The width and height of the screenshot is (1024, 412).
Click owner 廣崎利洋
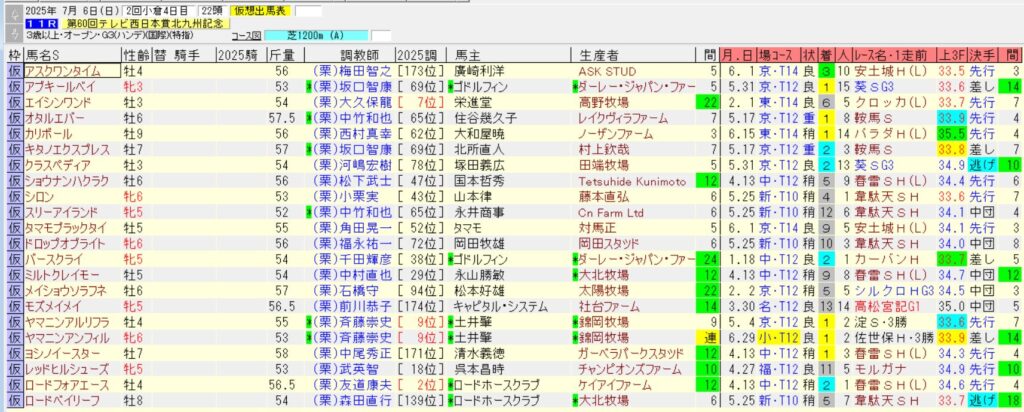pos(482,71)
